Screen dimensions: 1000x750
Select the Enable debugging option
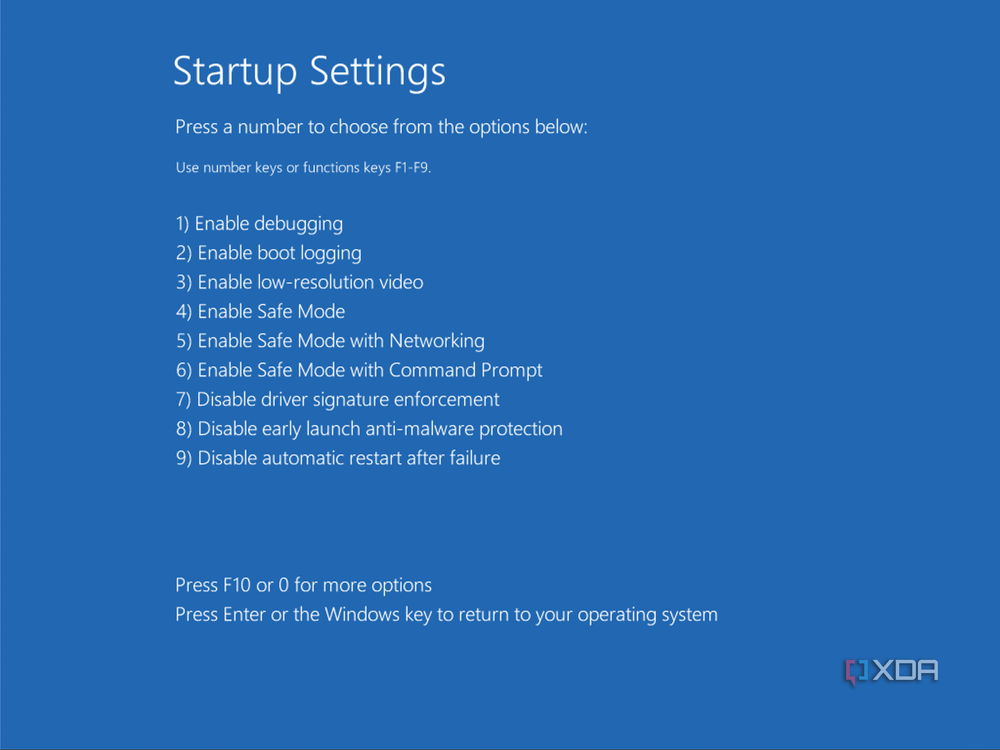click(x=259, y=224)
